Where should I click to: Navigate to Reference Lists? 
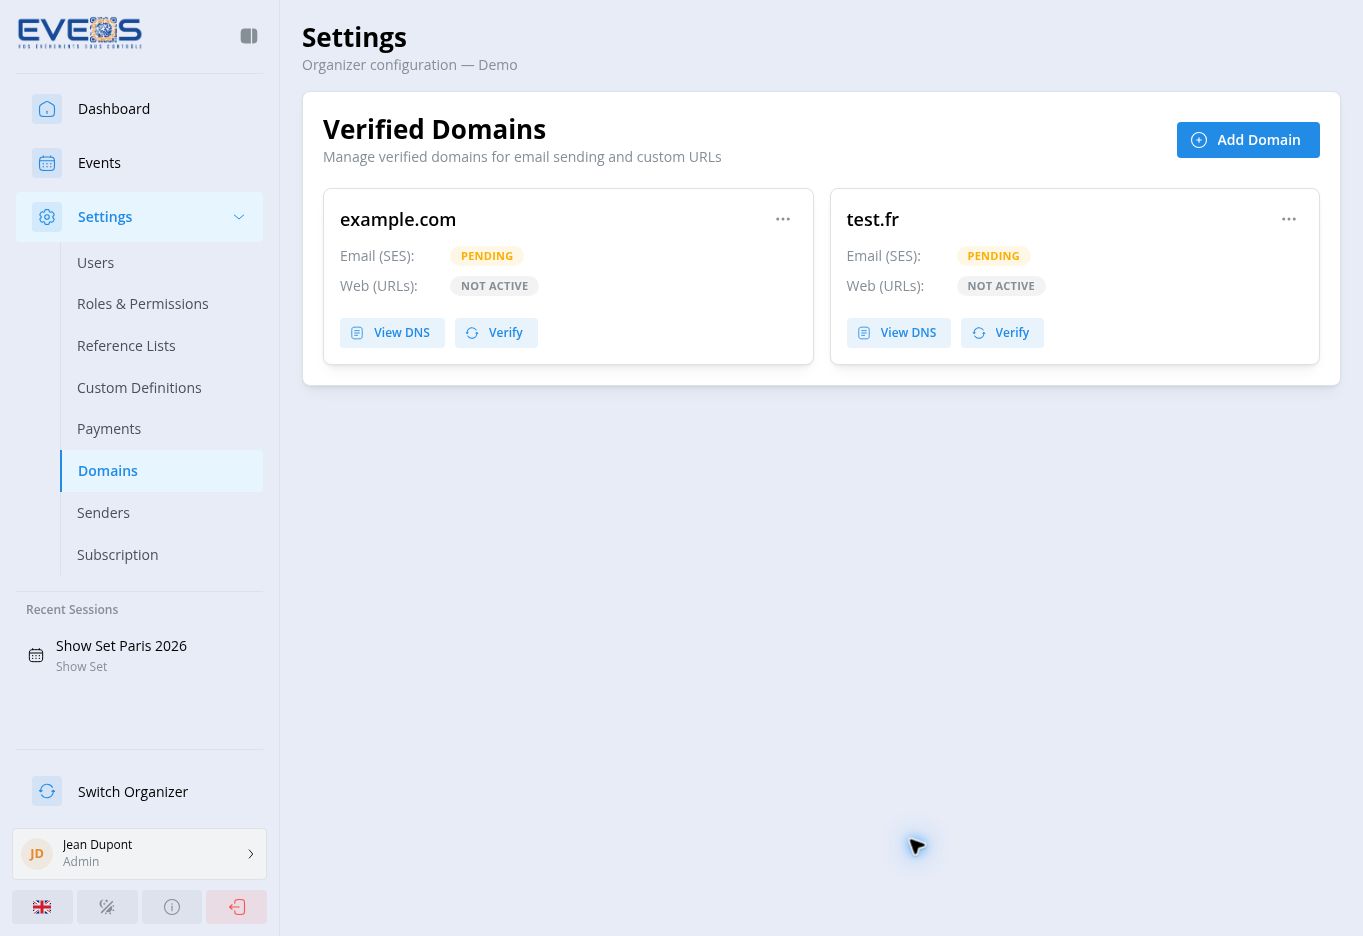point(162,346)
